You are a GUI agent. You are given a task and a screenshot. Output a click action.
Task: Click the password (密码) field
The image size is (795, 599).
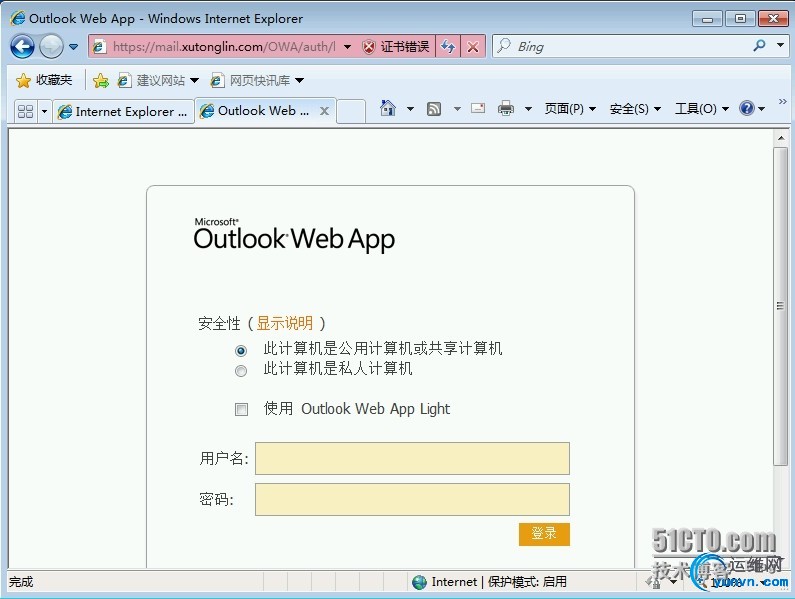click(412, 500)
